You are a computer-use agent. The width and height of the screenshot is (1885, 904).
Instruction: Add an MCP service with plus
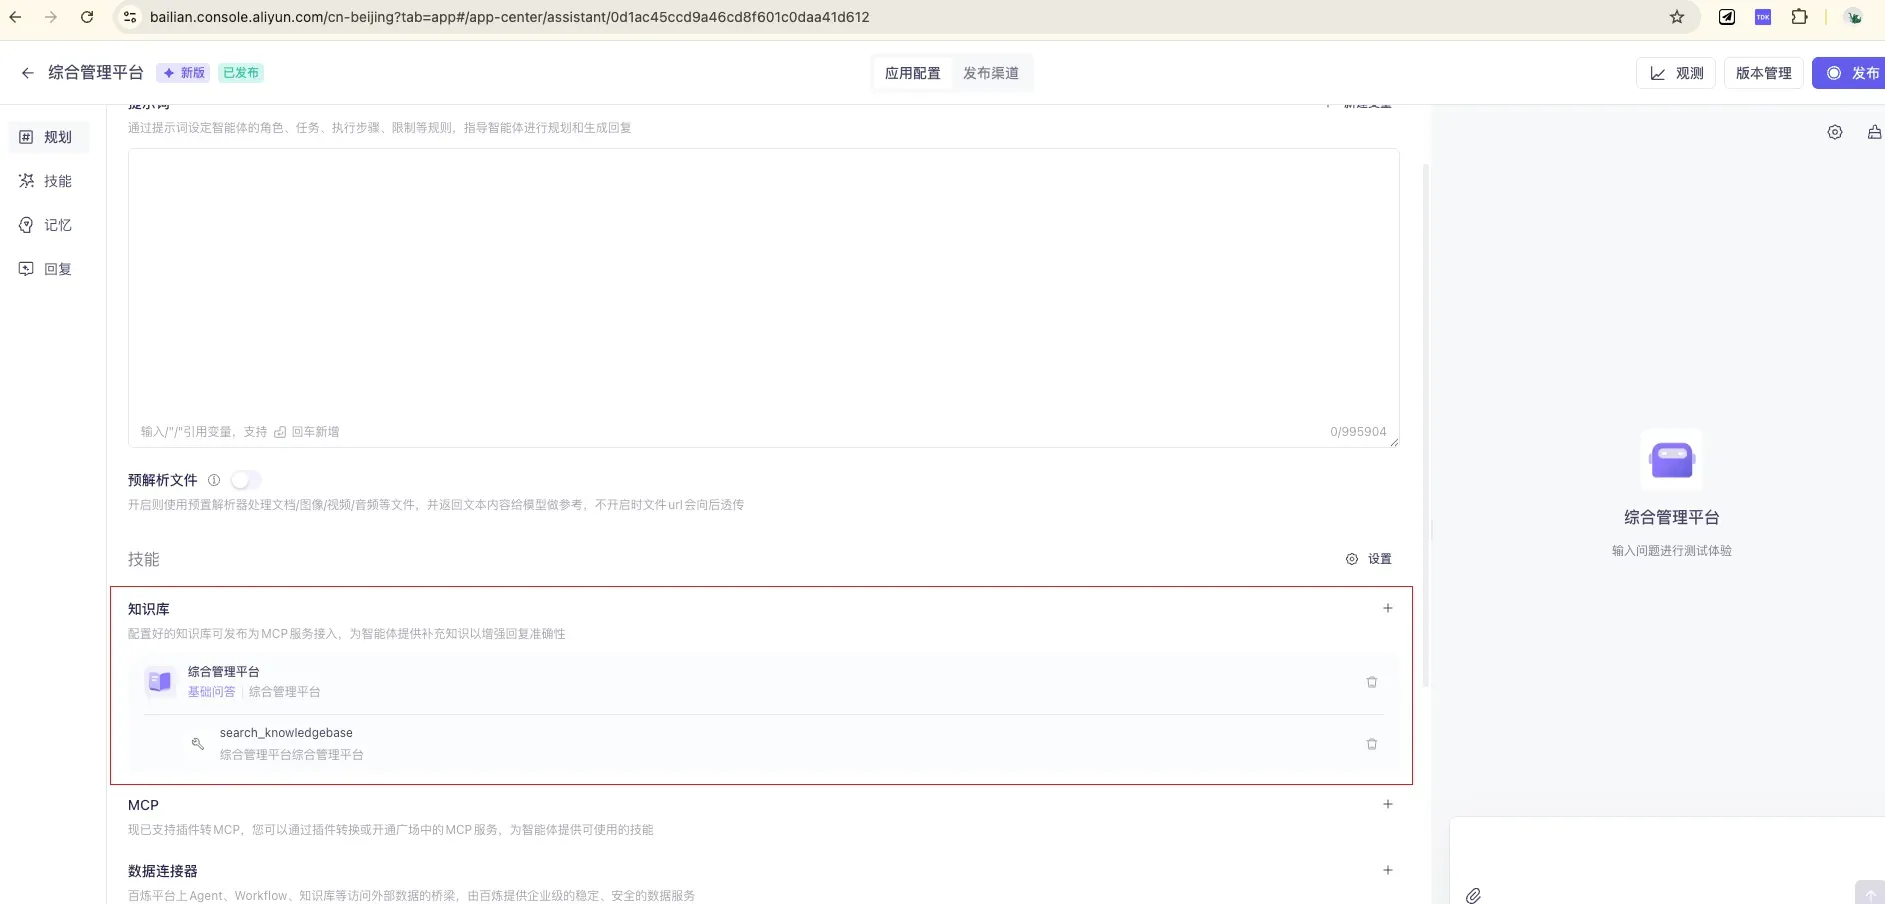click(x=1387, y=804)
